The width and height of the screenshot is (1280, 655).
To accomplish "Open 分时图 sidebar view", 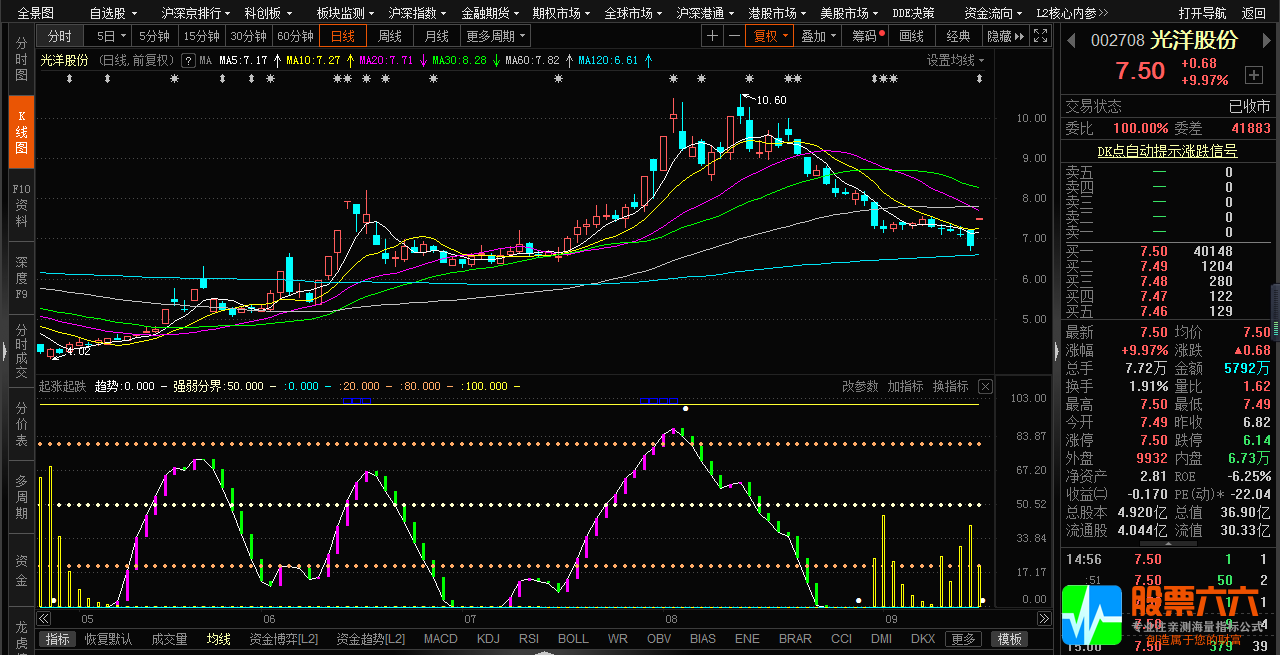I will click(x=21, y=60).
